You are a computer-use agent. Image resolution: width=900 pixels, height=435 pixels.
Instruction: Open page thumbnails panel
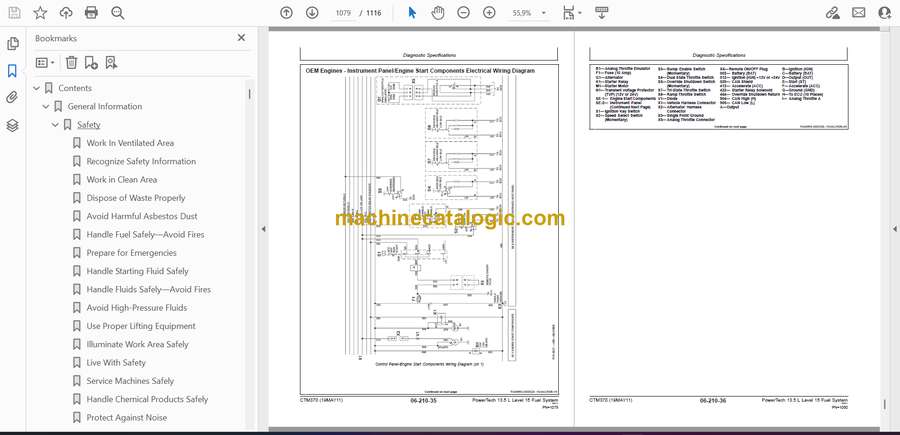pyautogui.click(x=13, y=44)
